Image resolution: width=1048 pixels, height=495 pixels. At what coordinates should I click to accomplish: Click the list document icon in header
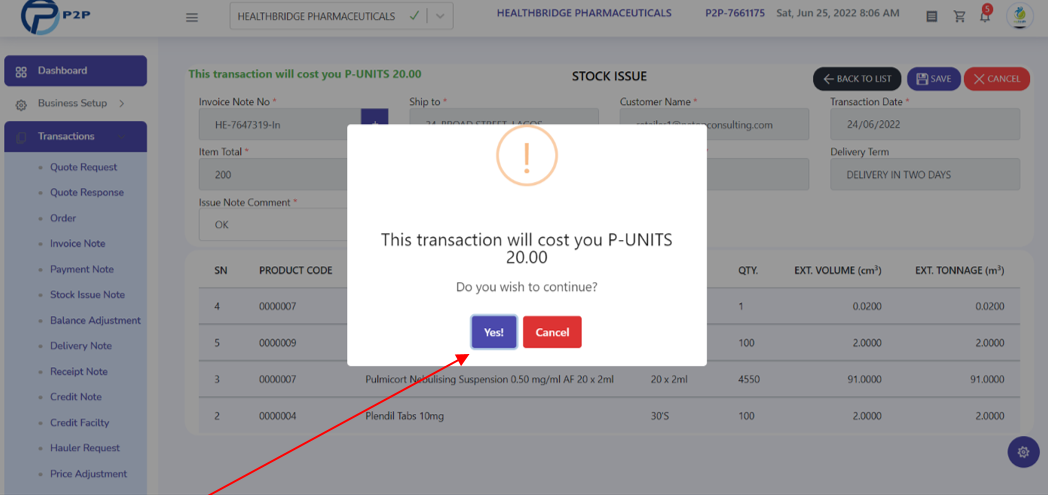[932, 17]
